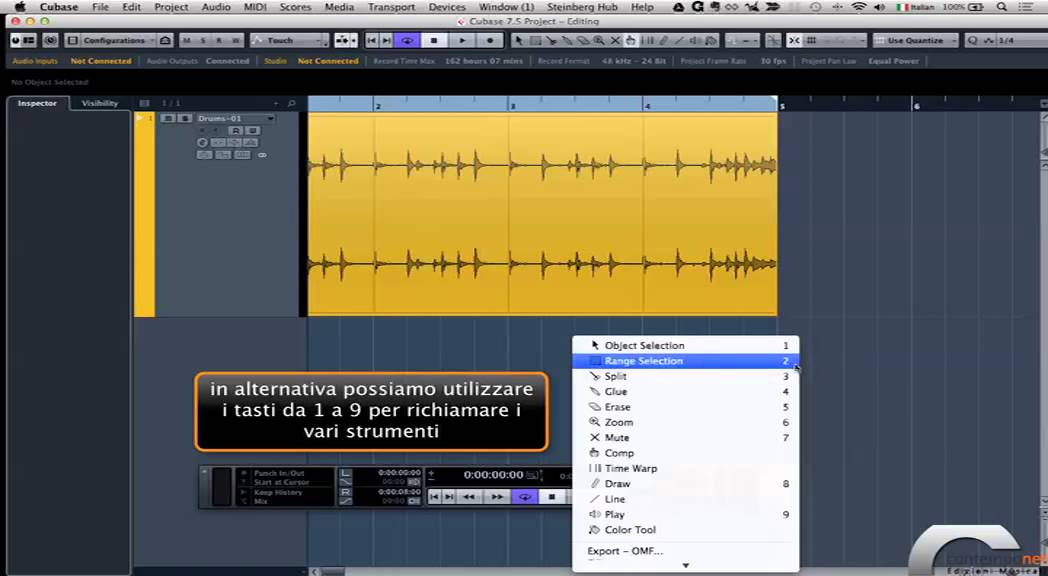The width and height of the screenshot is (1048, 576).
Task: Click the Drums audio waveform event
Action: 542,214
